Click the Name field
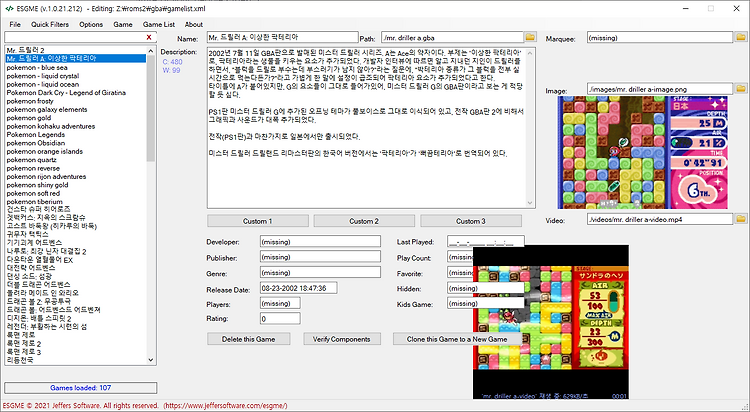 coord(283,37)
